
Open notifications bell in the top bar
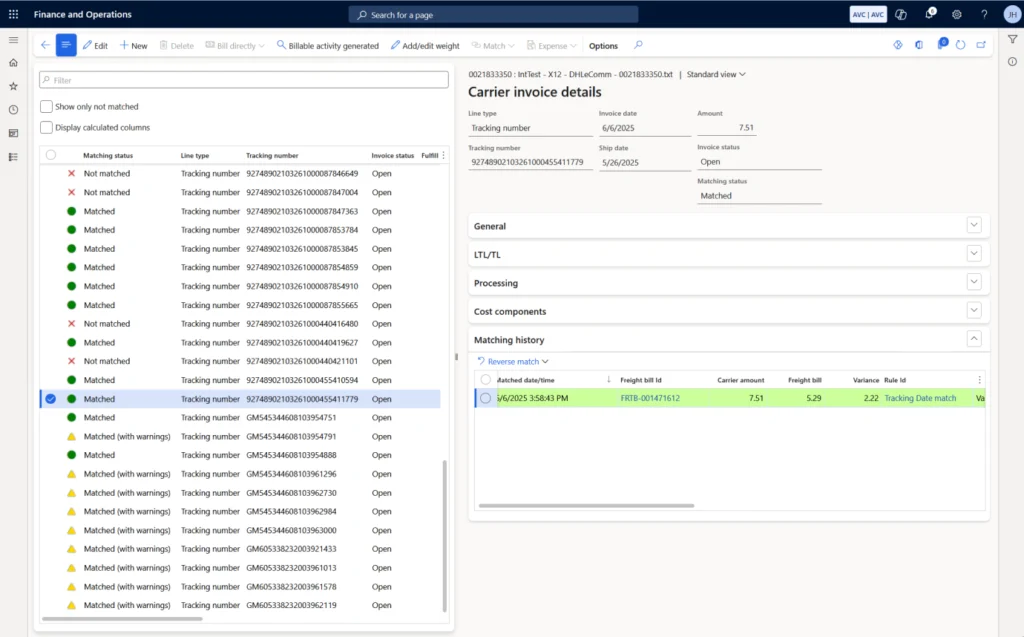(x=929, y=14)
